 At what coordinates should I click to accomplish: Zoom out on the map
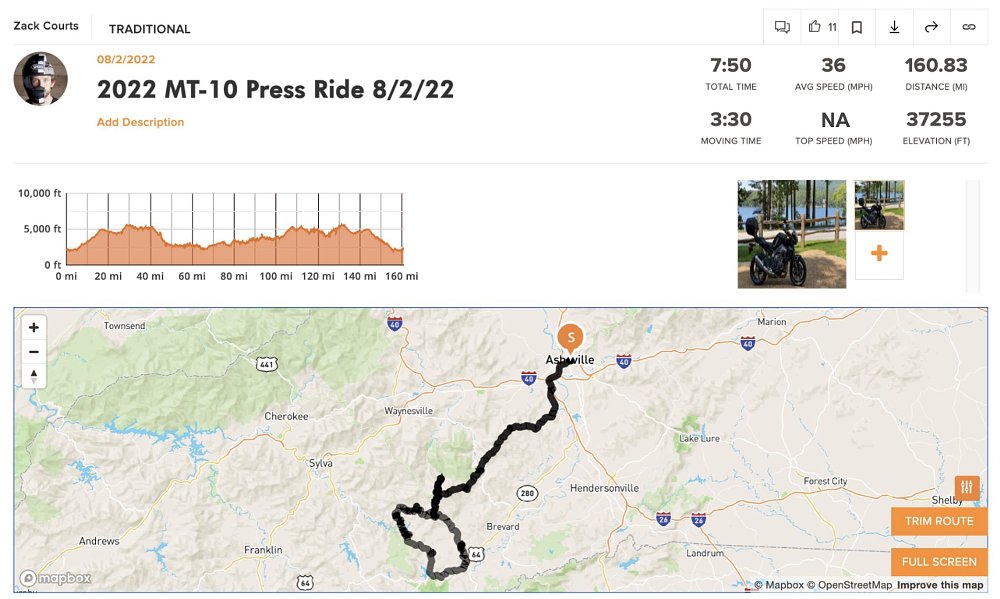34,352
